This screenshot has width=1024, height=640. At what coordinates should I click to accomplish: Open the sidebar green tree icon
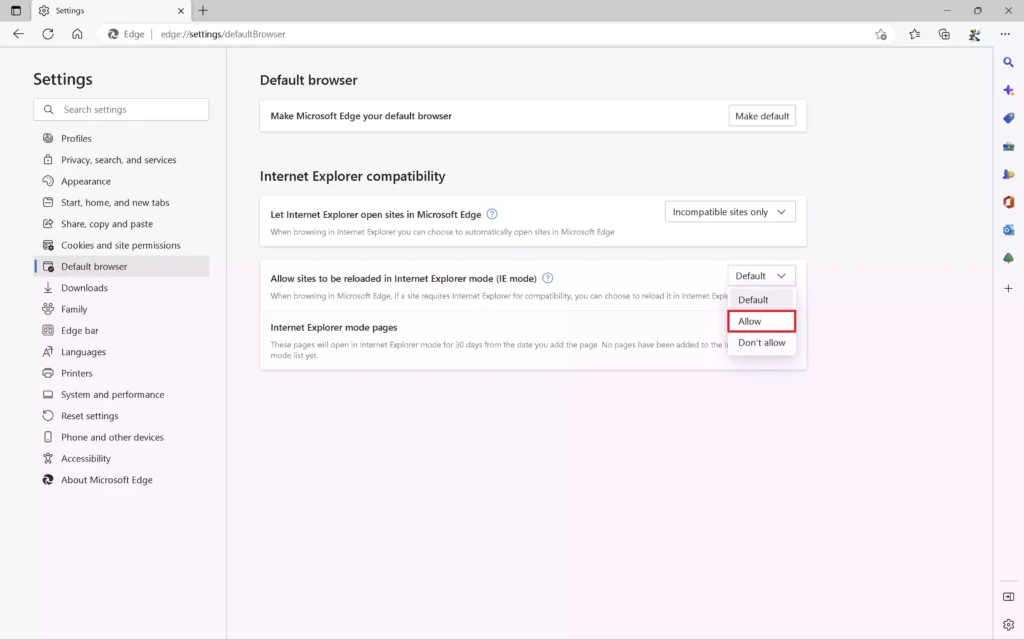point(1008,258)
